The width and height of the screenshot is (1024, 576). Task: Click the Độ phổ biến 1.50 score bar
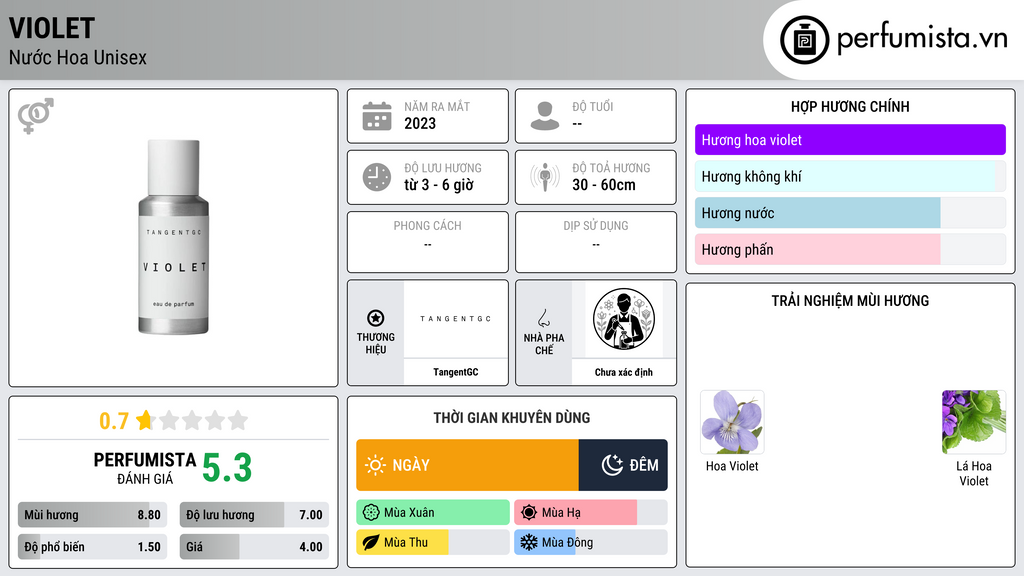tap(93, 547)
